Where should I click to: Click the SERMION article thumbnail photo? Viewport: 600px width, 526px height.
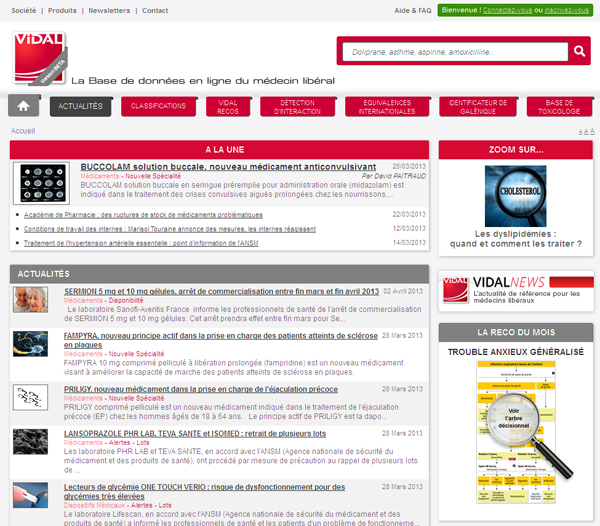[x=30, y=299]
